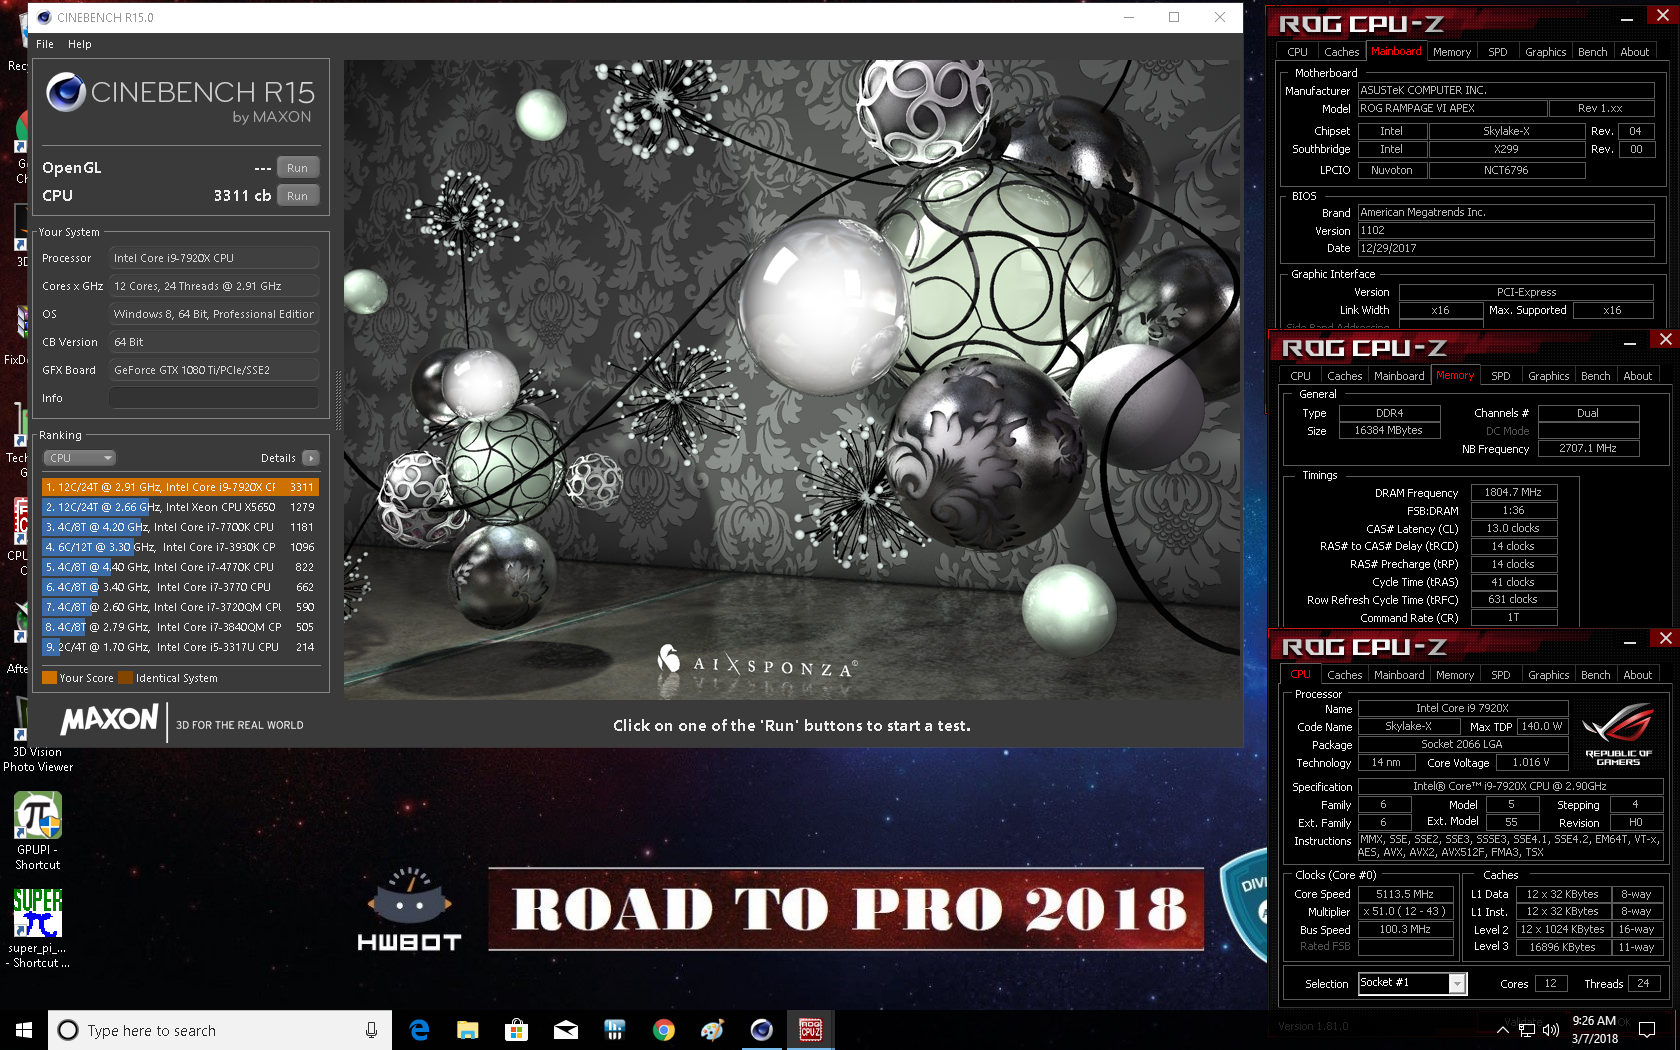
Task: Click the Republic of Gamers logo
Action: point(1618,734)
